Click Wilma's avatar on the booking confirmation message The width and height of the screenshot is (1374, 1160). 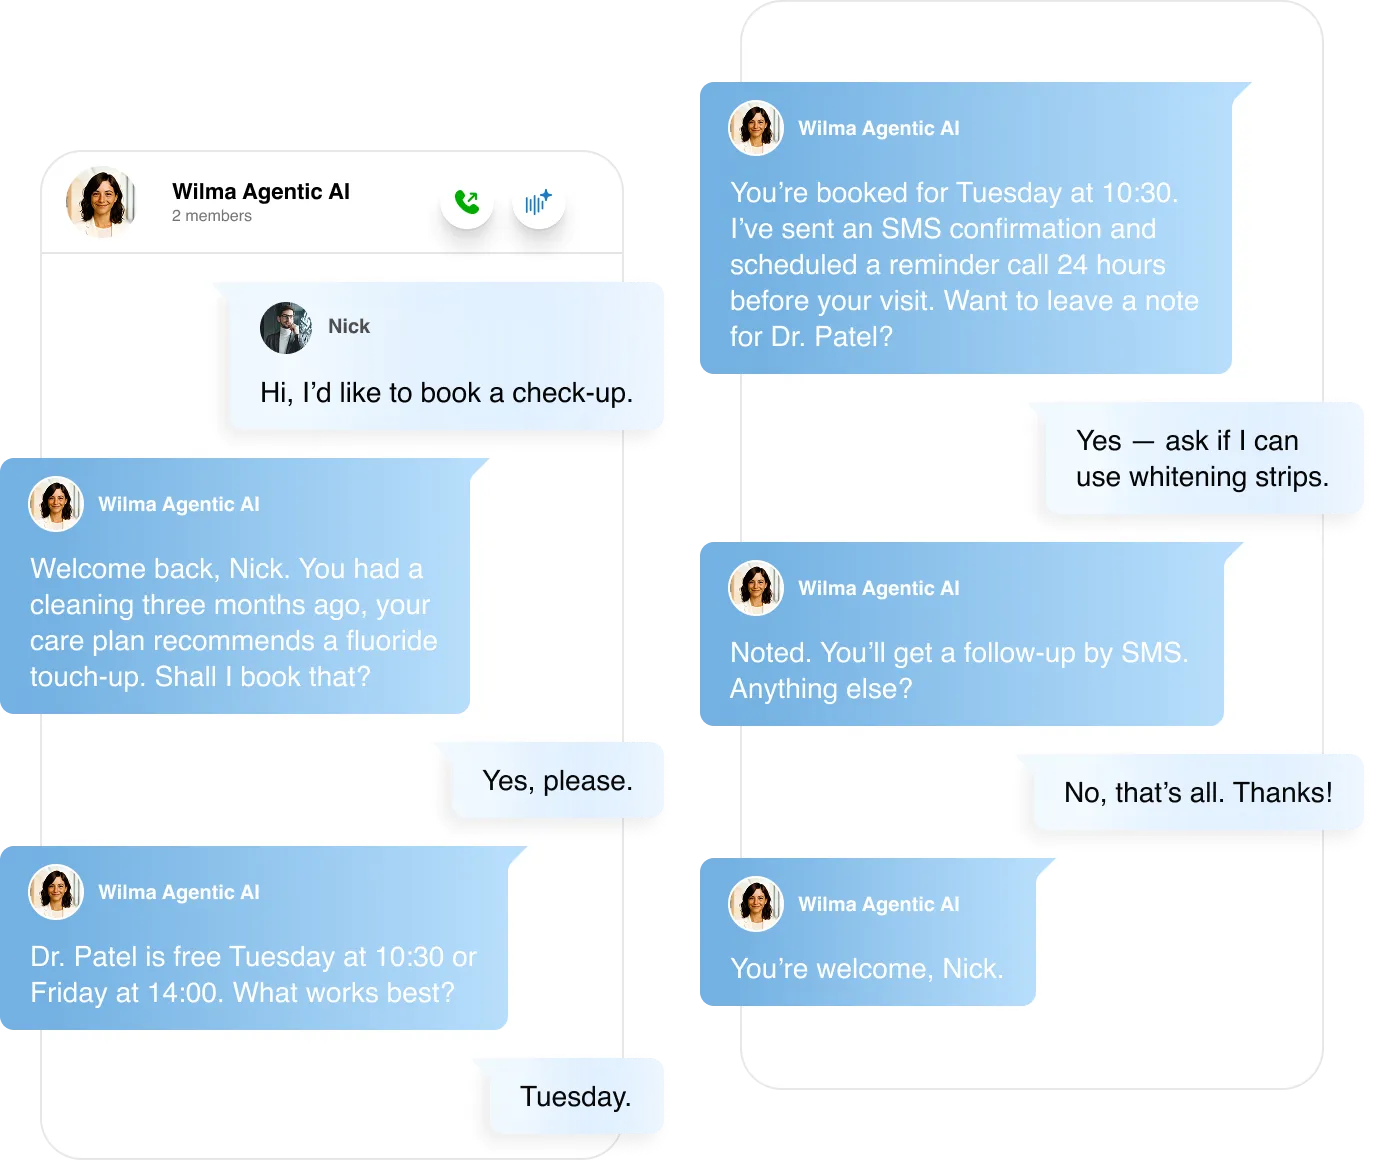[756, 128]
